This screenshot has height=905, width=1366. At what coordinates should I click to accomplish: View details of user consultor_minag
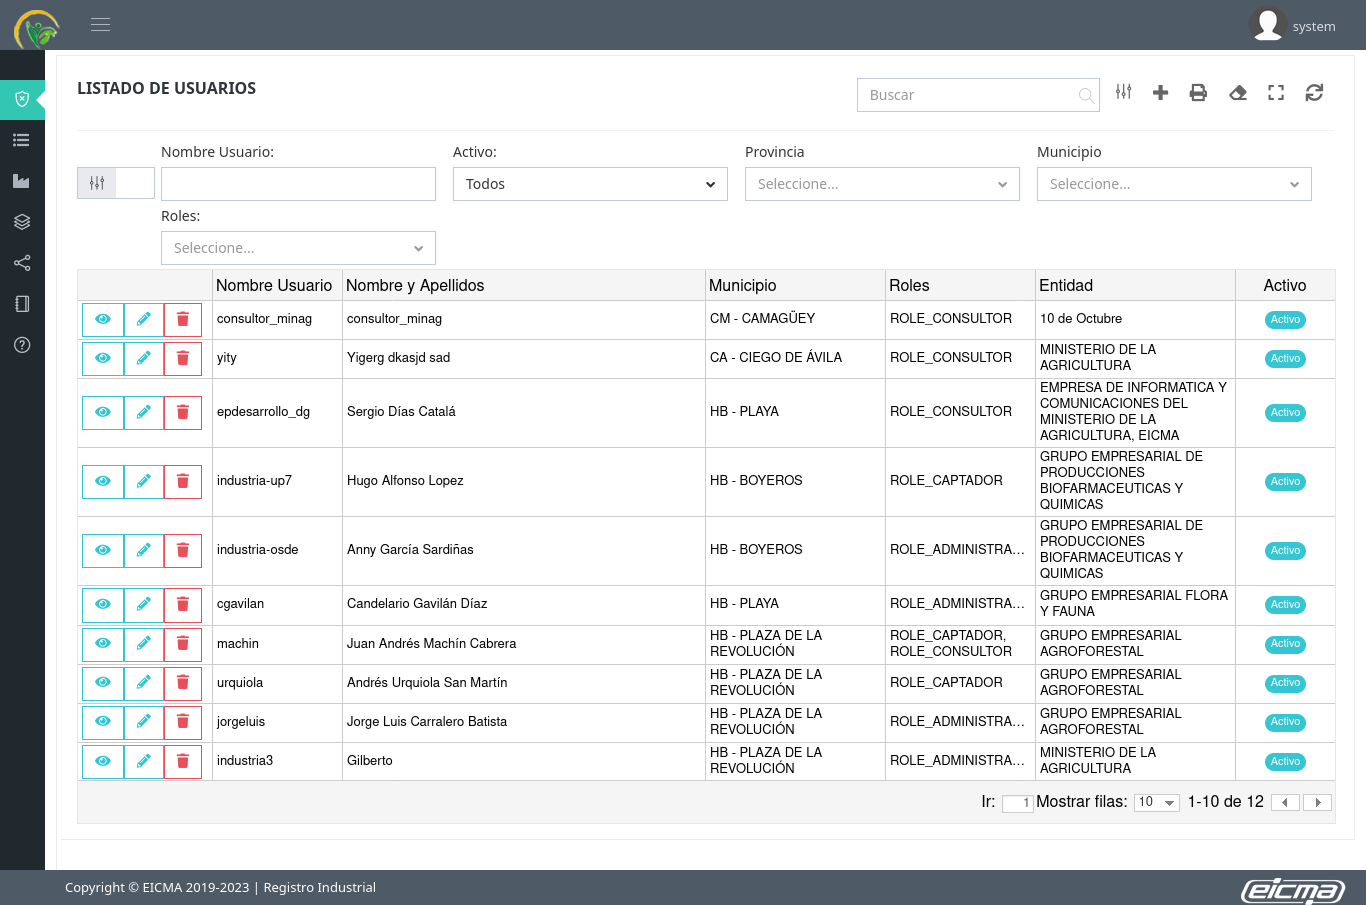[x=103, y=319]
